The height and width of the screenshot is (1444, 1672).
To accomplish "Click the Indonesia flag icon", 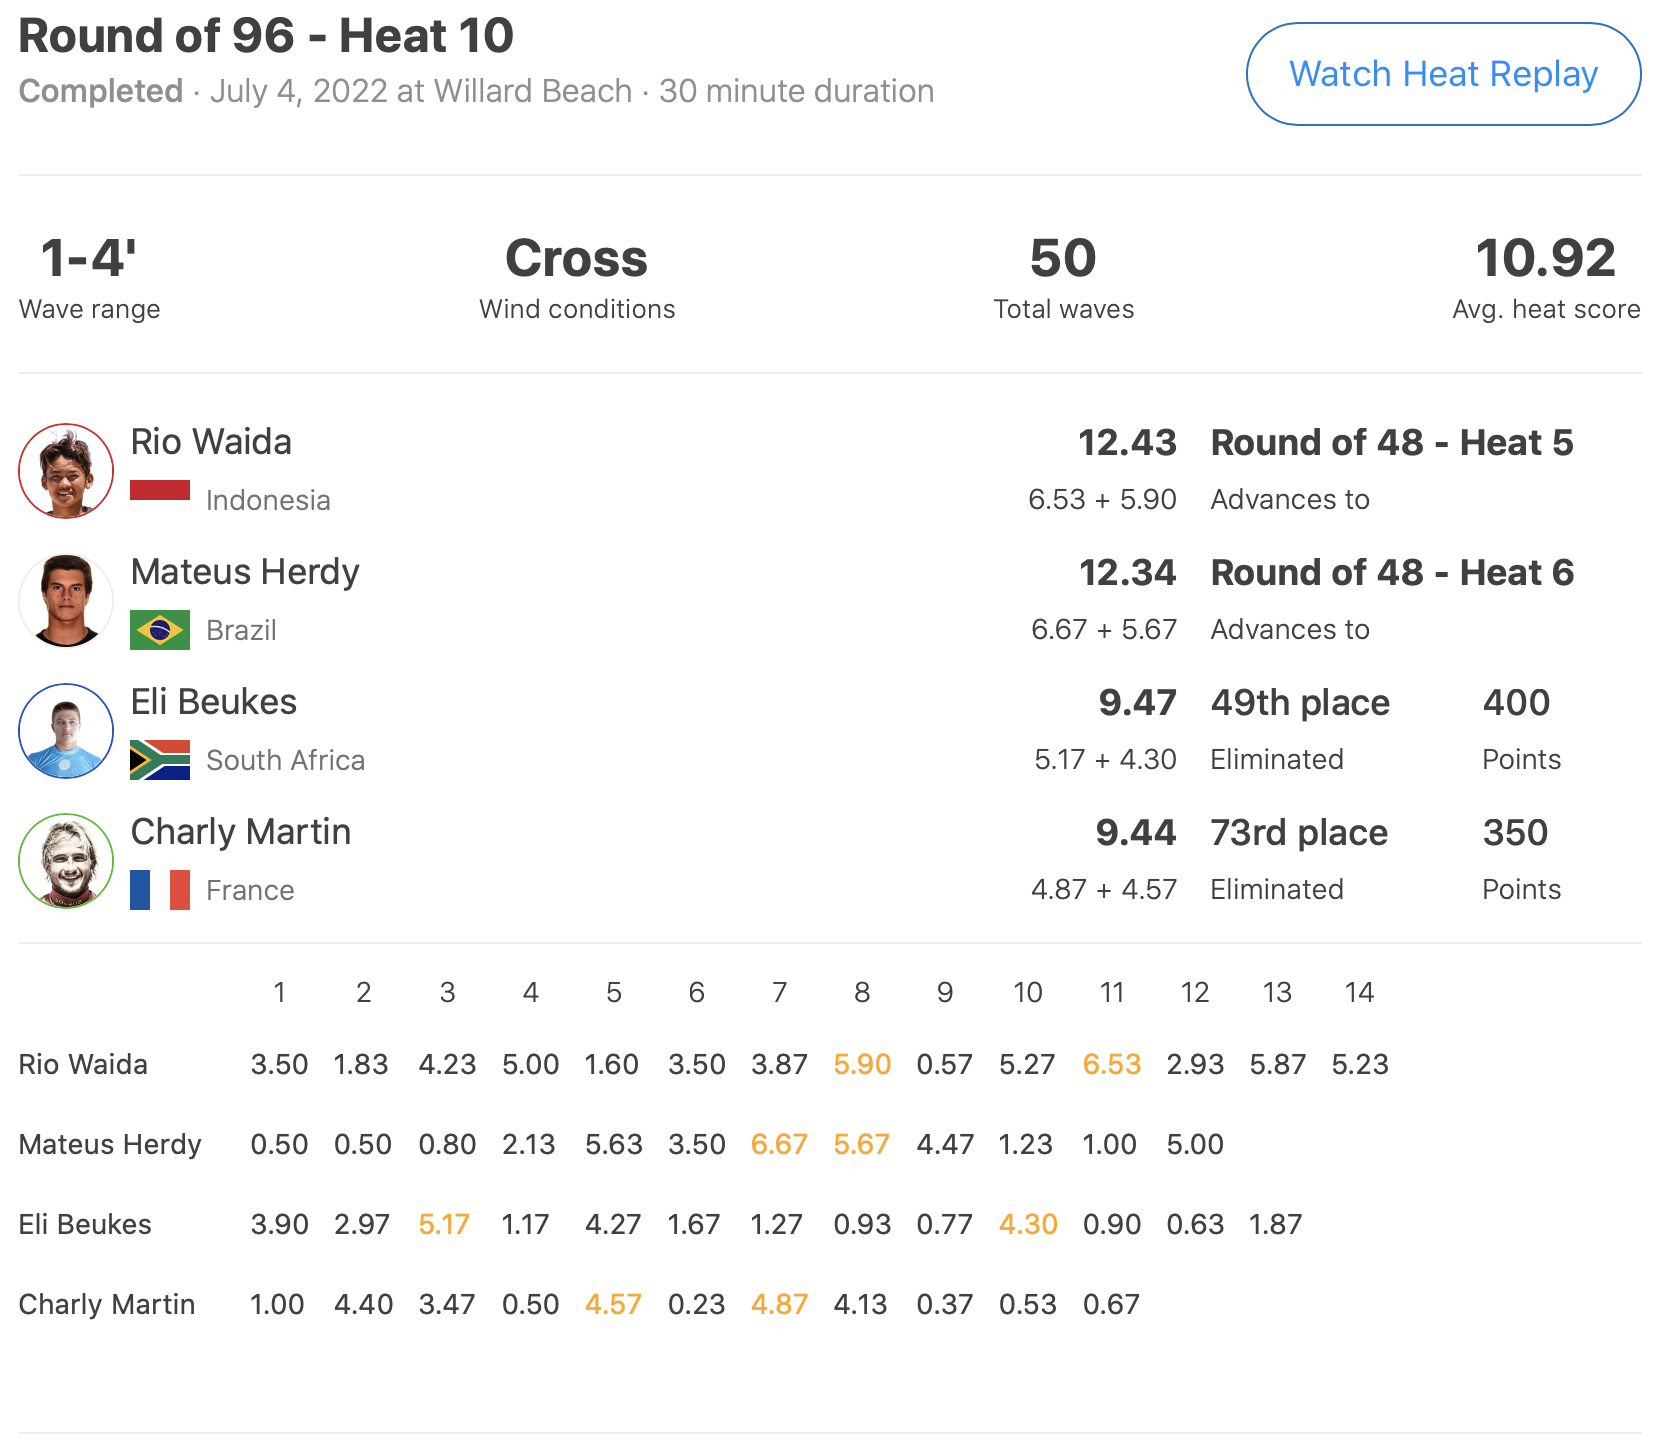I will point(160,491).
